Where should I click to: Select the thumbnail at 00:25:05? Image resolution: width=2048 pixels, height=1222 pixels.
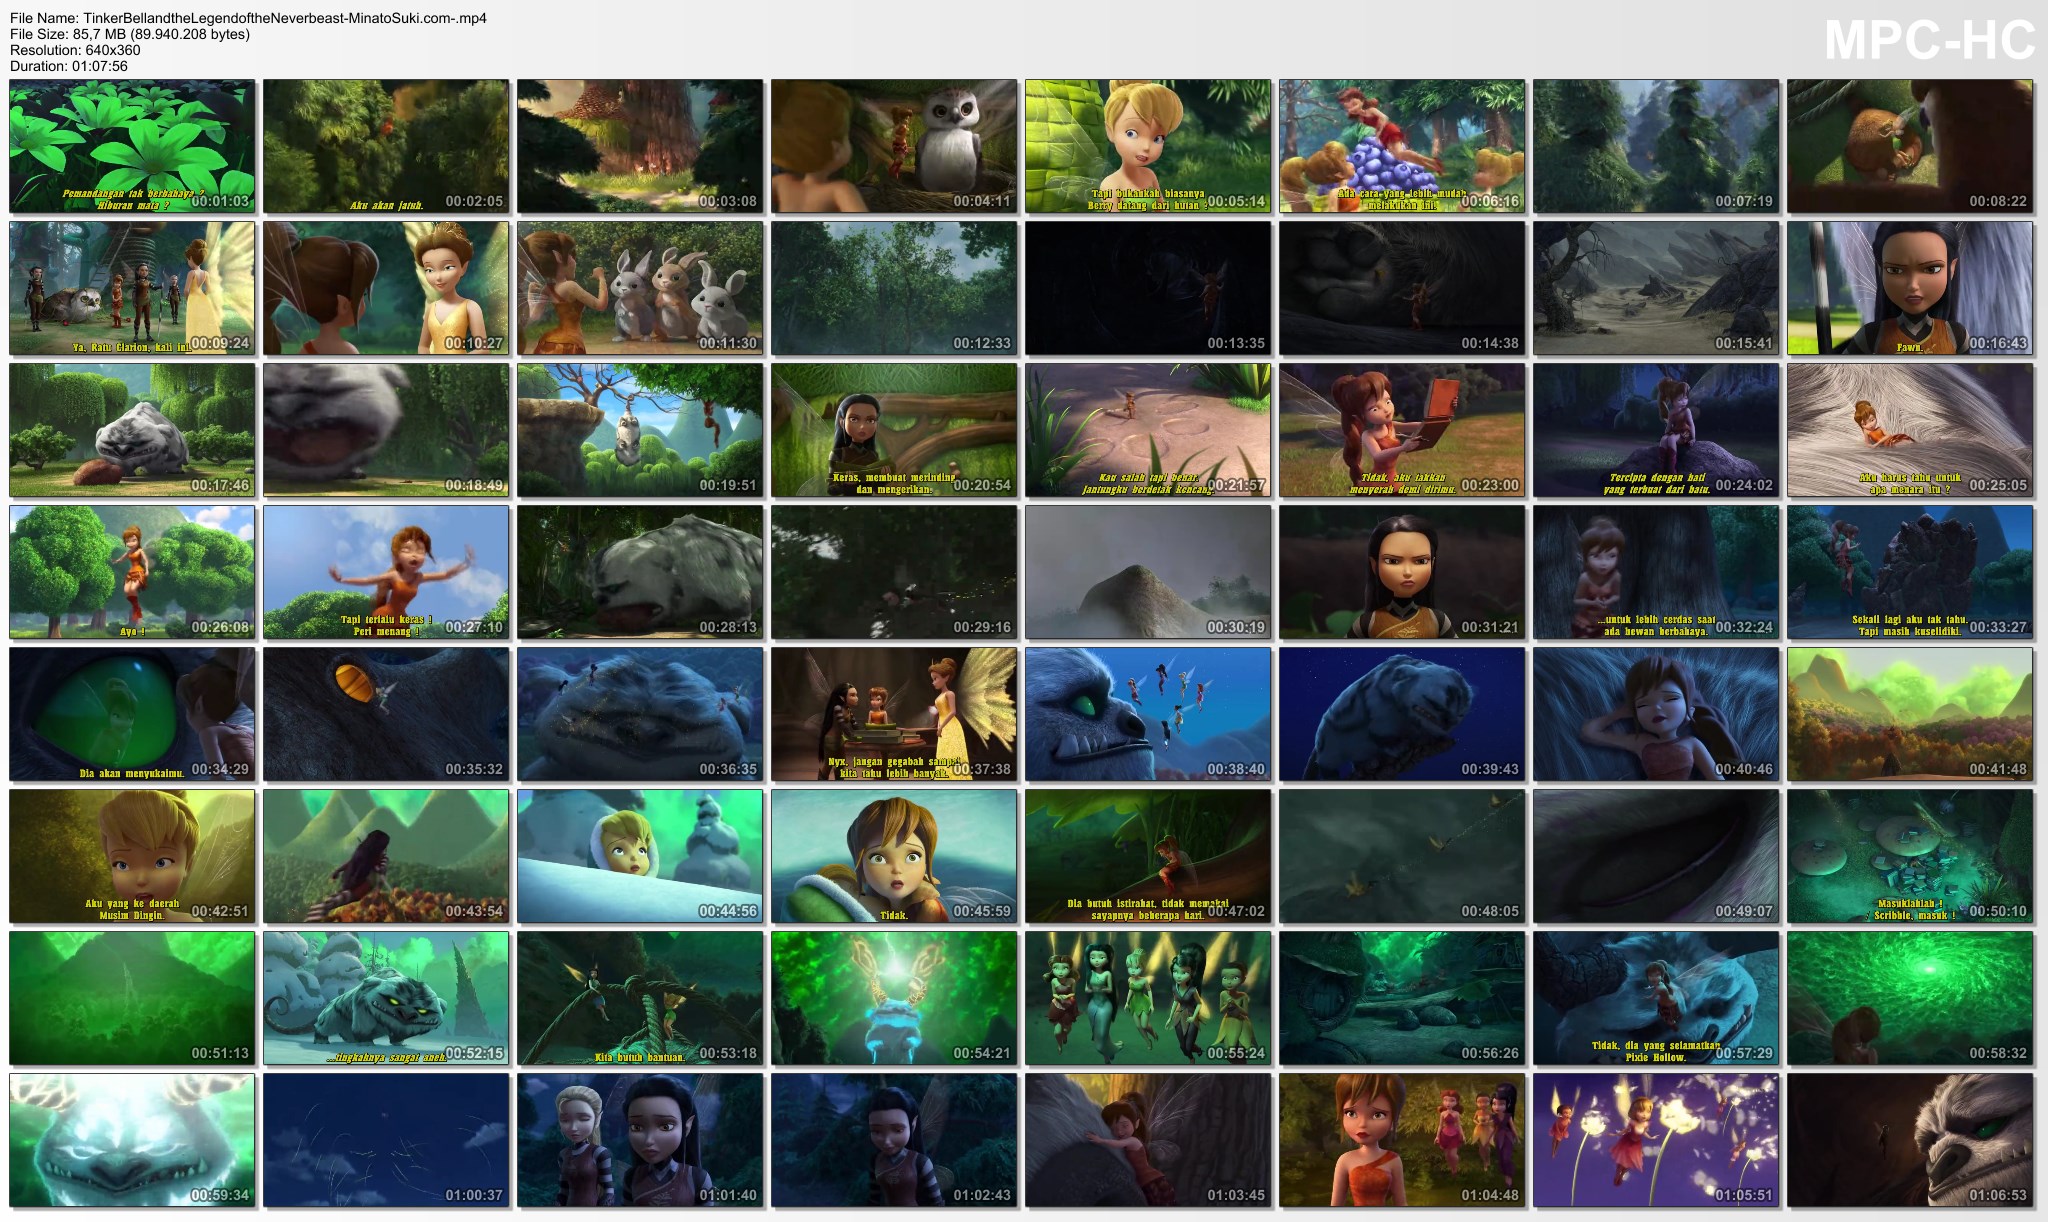point(1910,430)
